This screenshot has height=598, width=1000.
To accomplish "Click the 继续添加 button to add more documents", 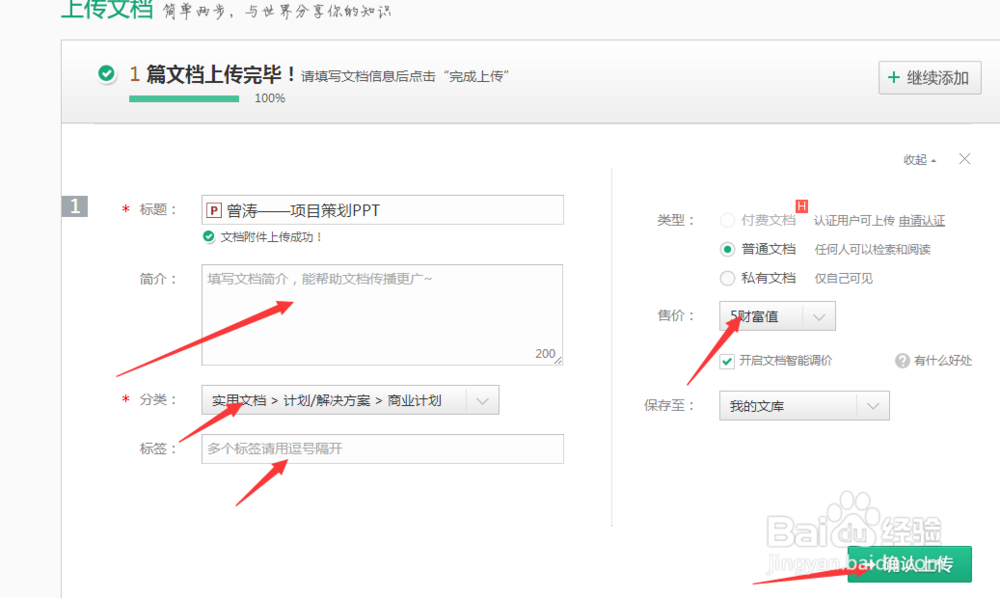I will (x=932, y=77).
